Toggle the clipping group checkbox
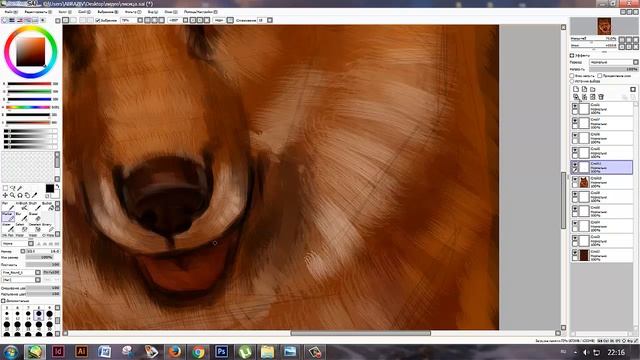 [x=600, y=76]
